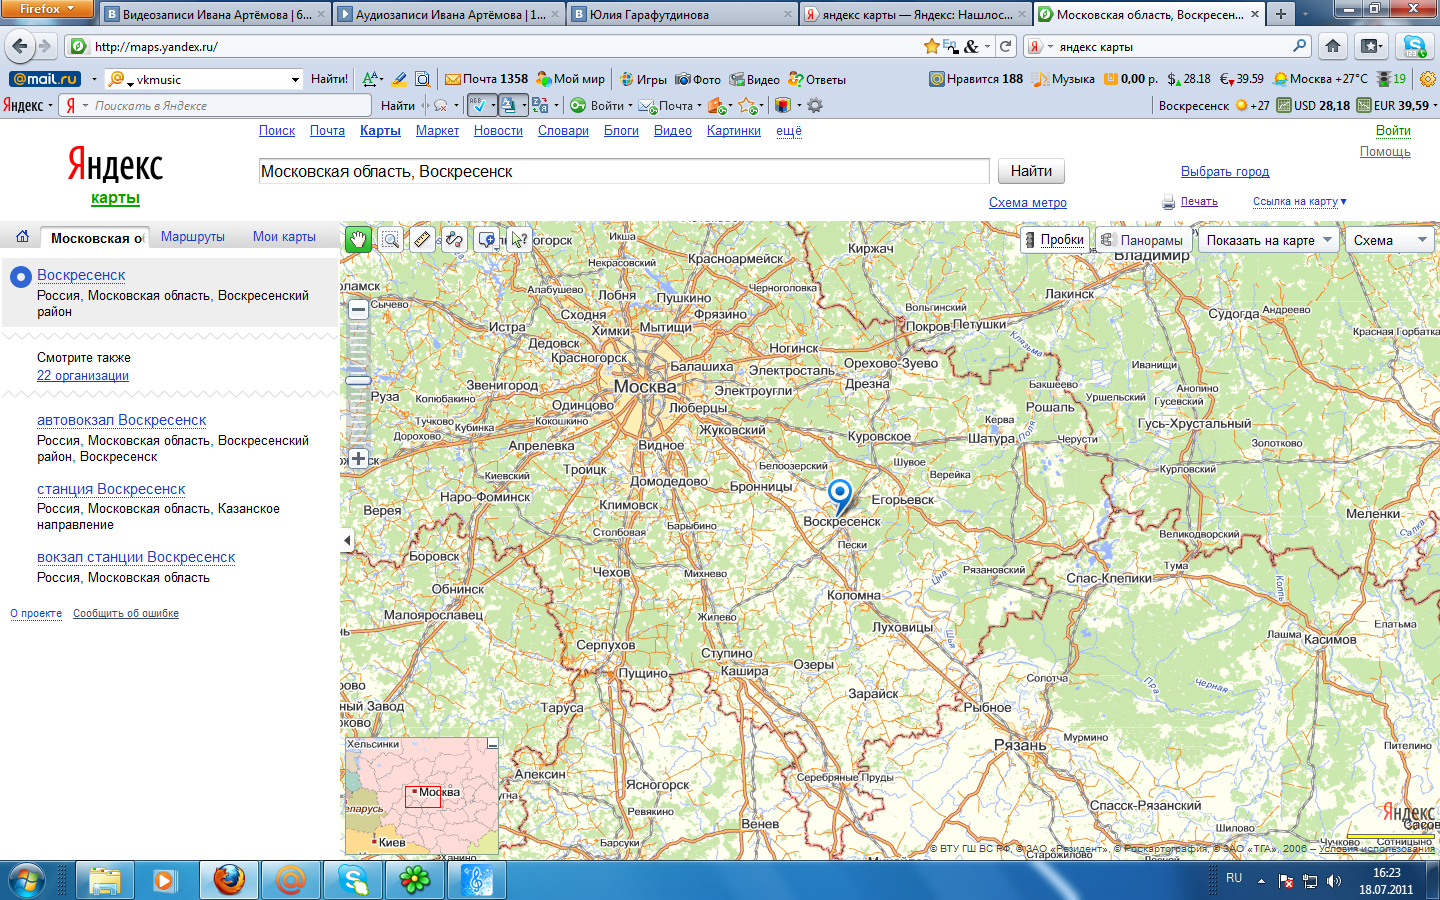This screenshot has height=900, width=1440.
Task: Switch to the Юлия Гарафутдинова browser tab
Action: (x=682, y=14)
